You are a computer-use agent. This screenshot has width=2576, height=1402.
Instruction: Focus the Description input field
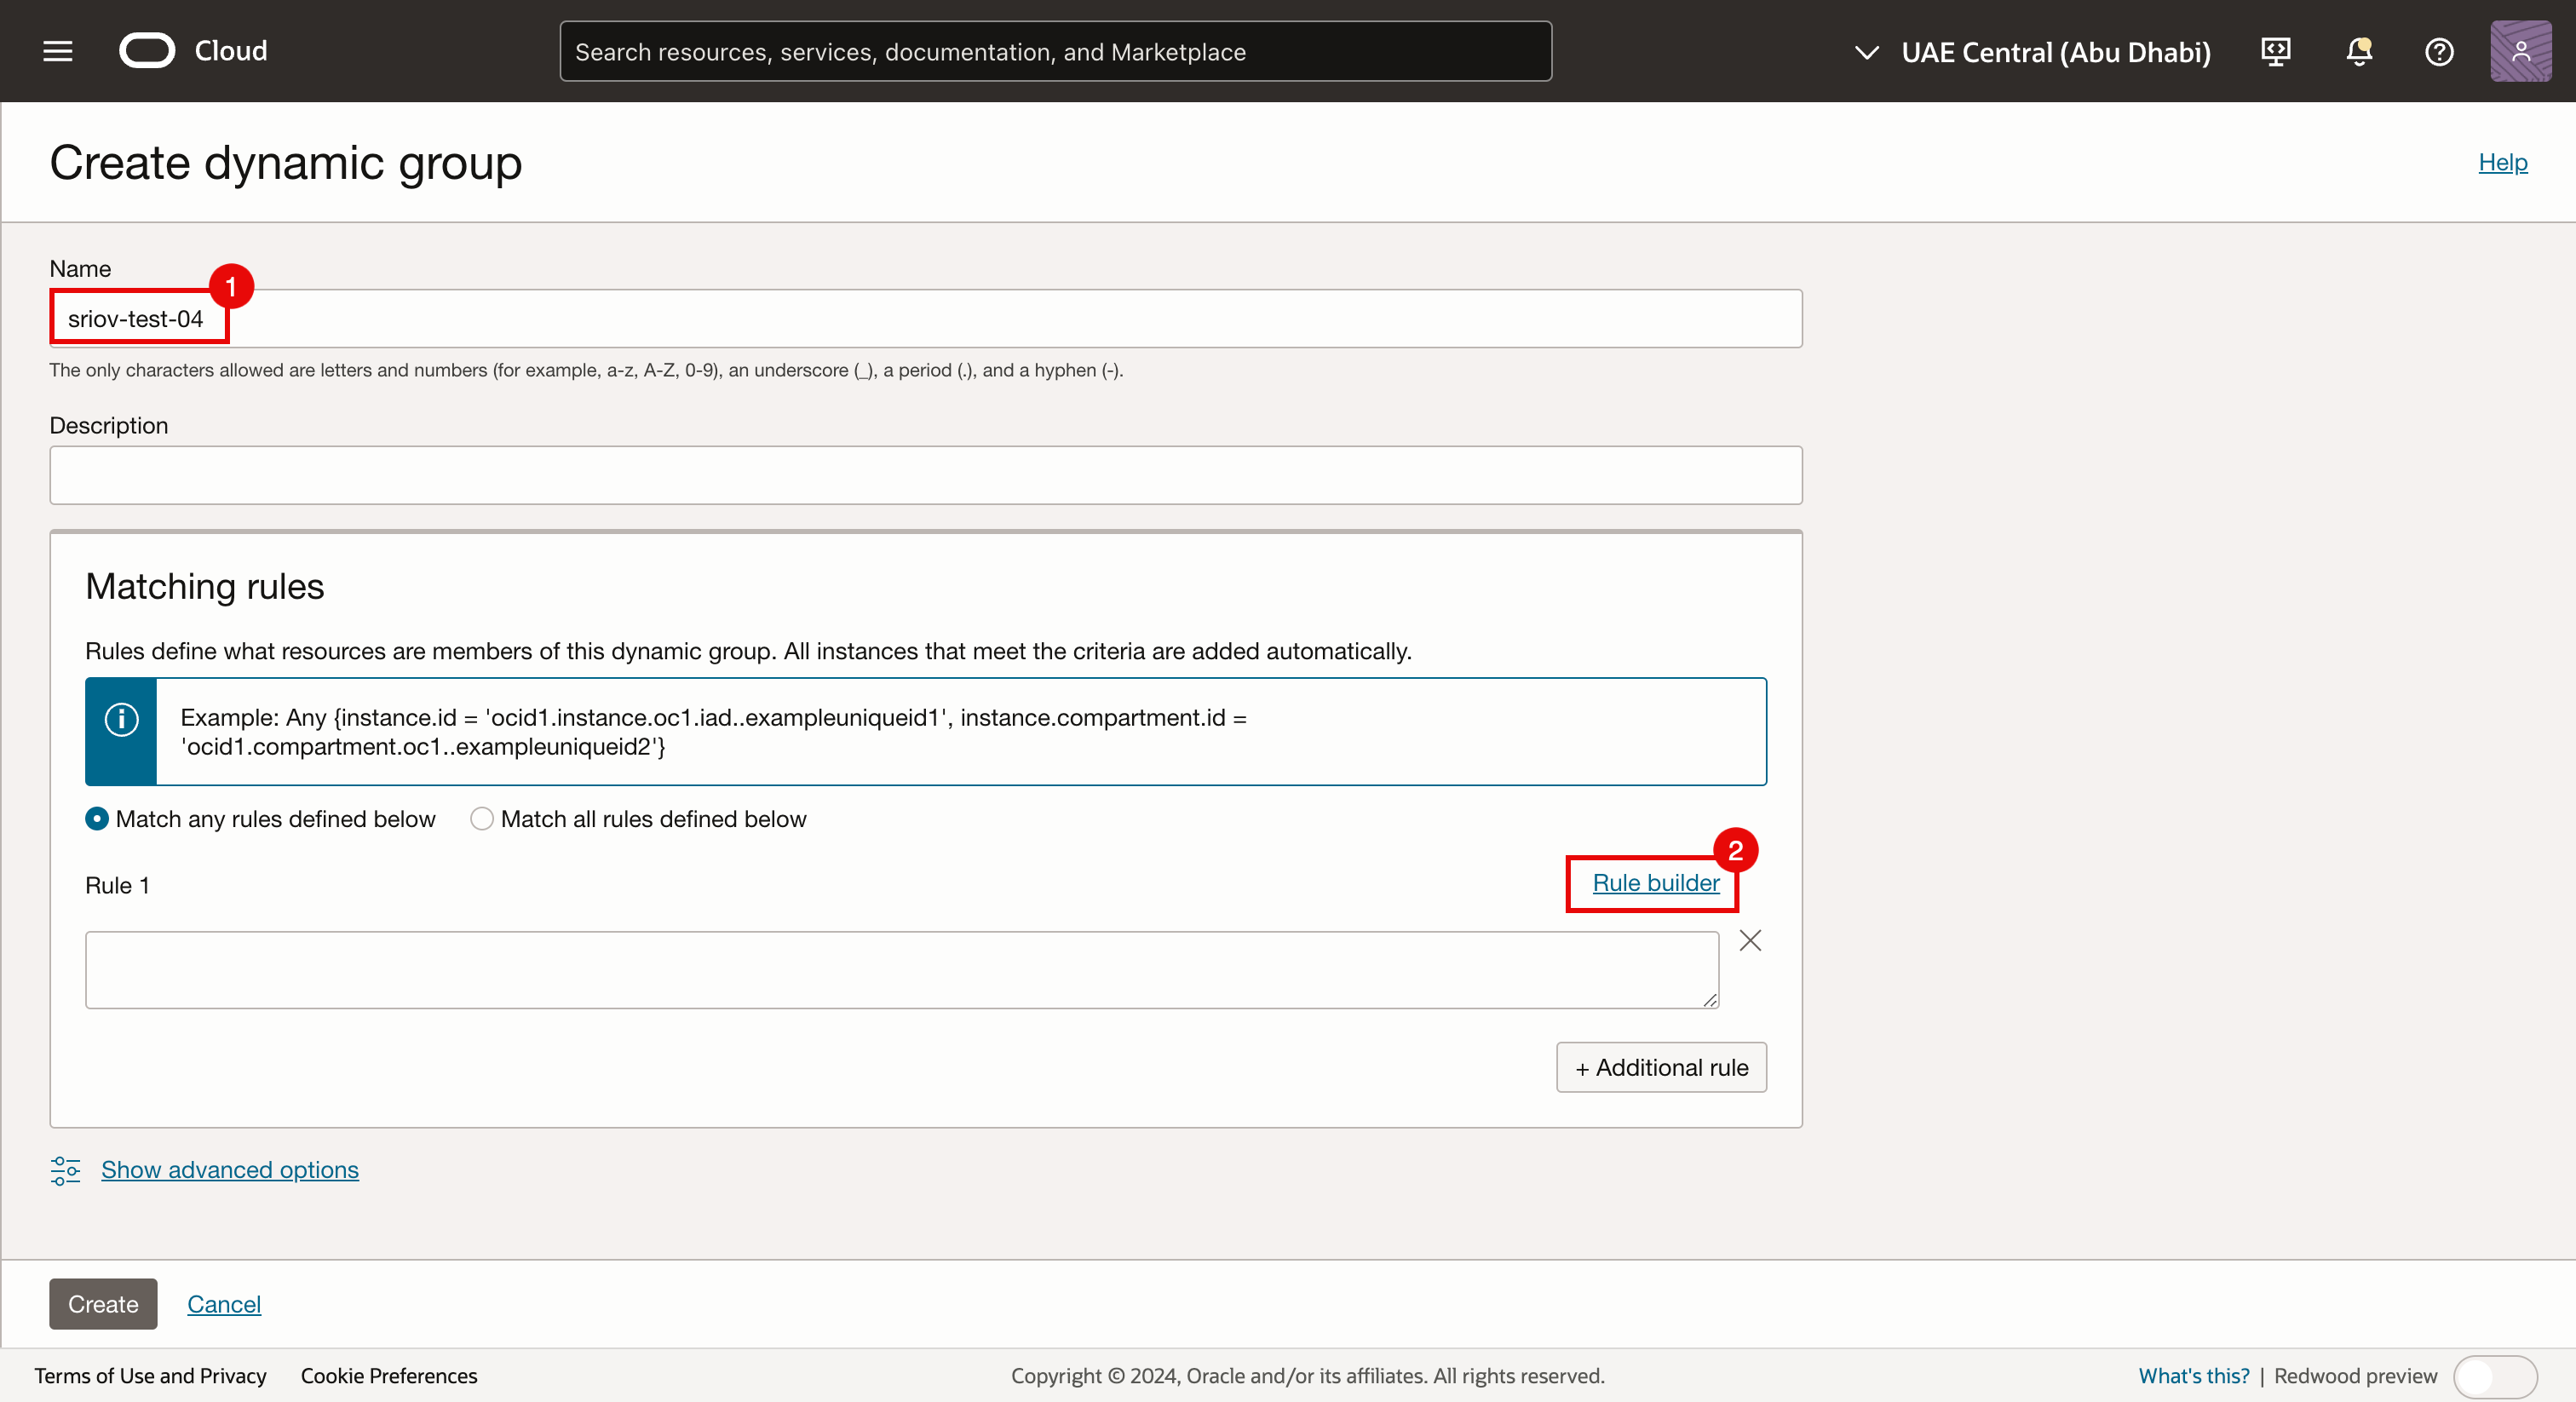click(x=925, y=475)
